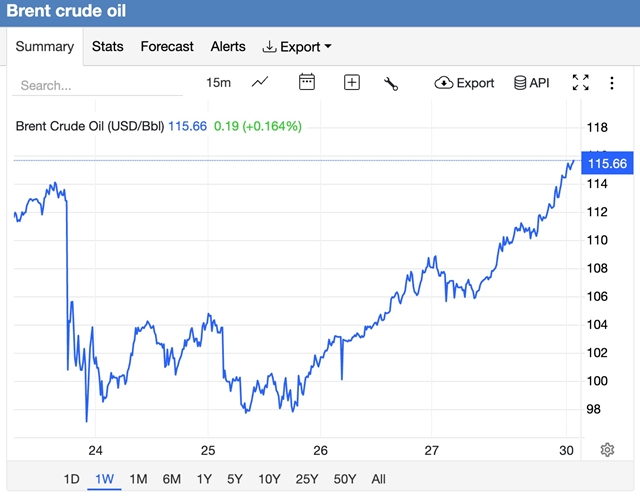Click the cloud Export button in toolbar

point(465,83)
